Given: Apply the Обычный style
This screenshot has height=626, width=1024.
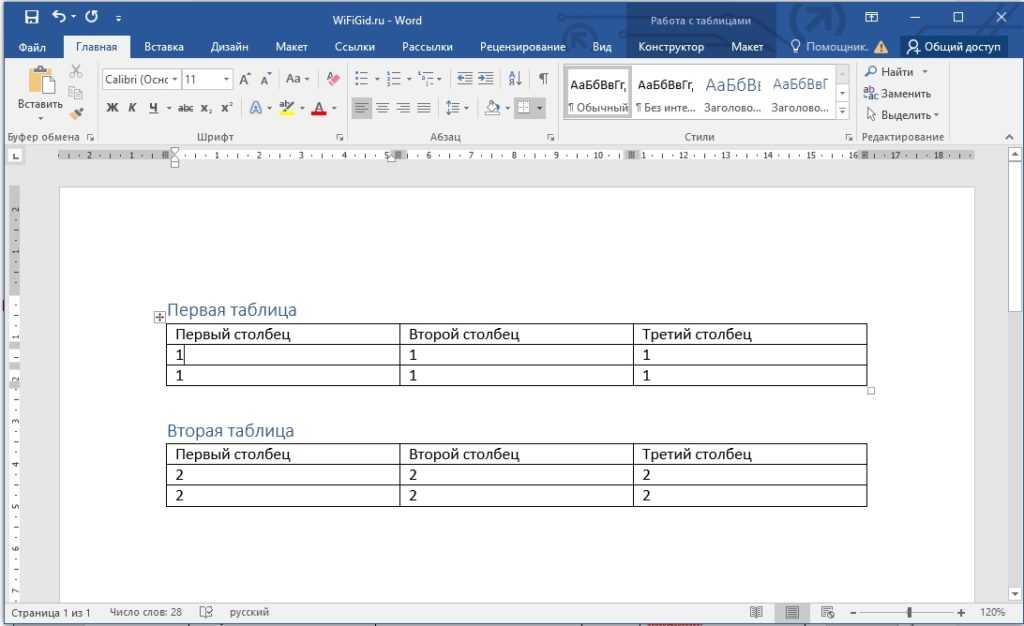Looking at the screenshot, I should click(x=598, y=93).
